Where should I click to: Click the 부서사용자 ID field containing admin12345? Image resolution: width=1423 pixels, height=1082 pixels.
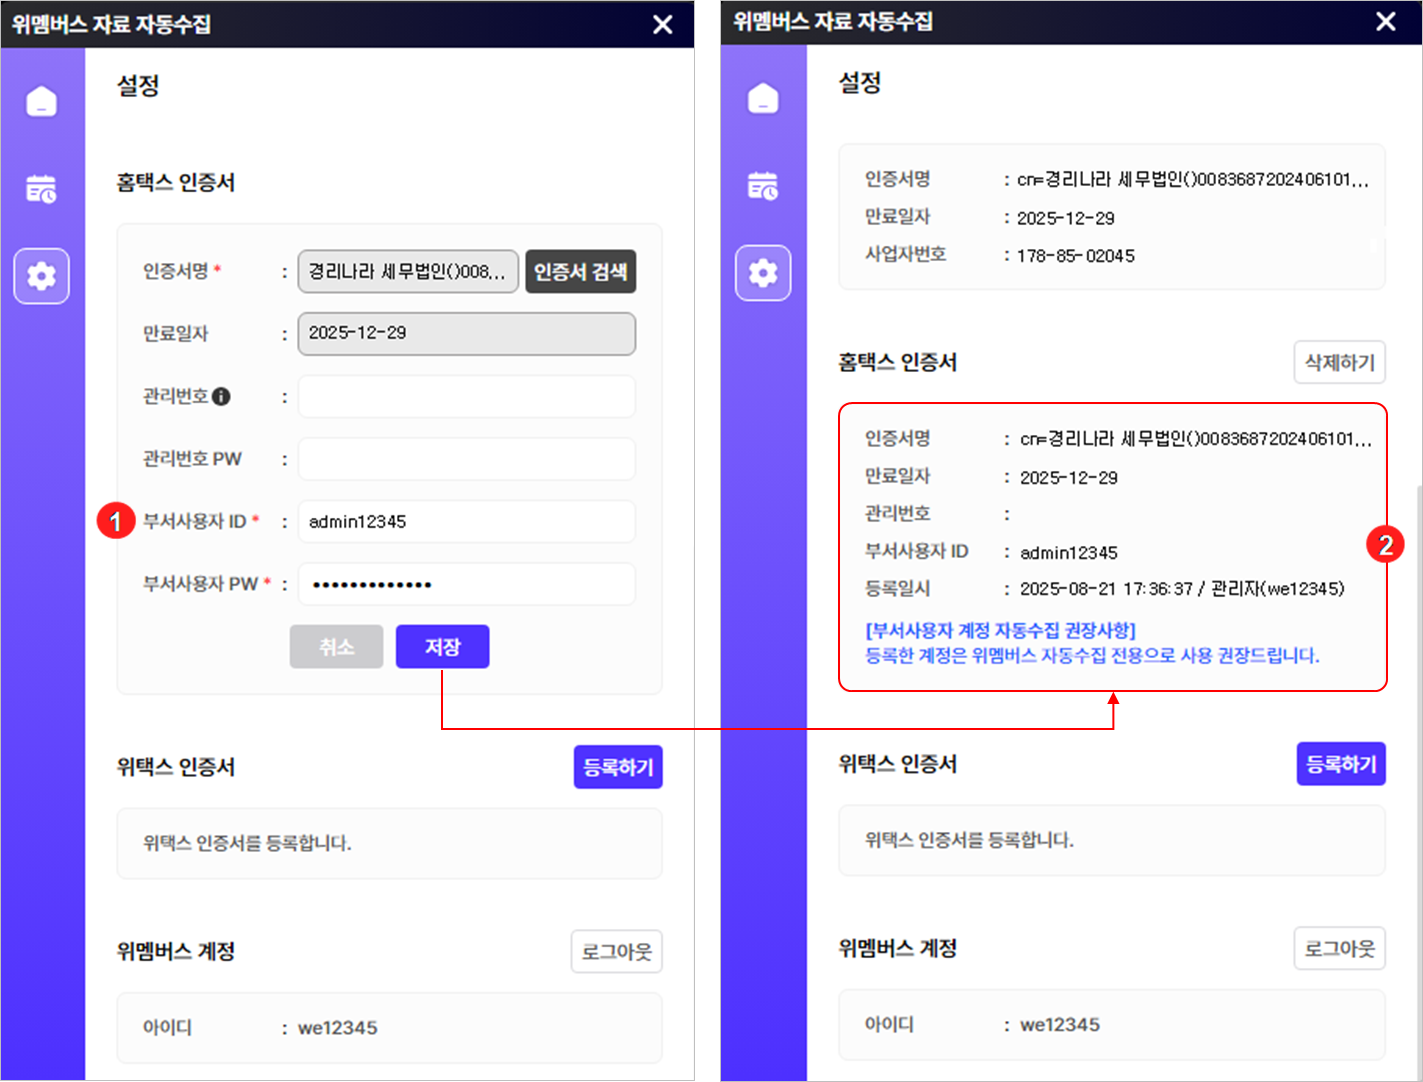coord(467,522)
